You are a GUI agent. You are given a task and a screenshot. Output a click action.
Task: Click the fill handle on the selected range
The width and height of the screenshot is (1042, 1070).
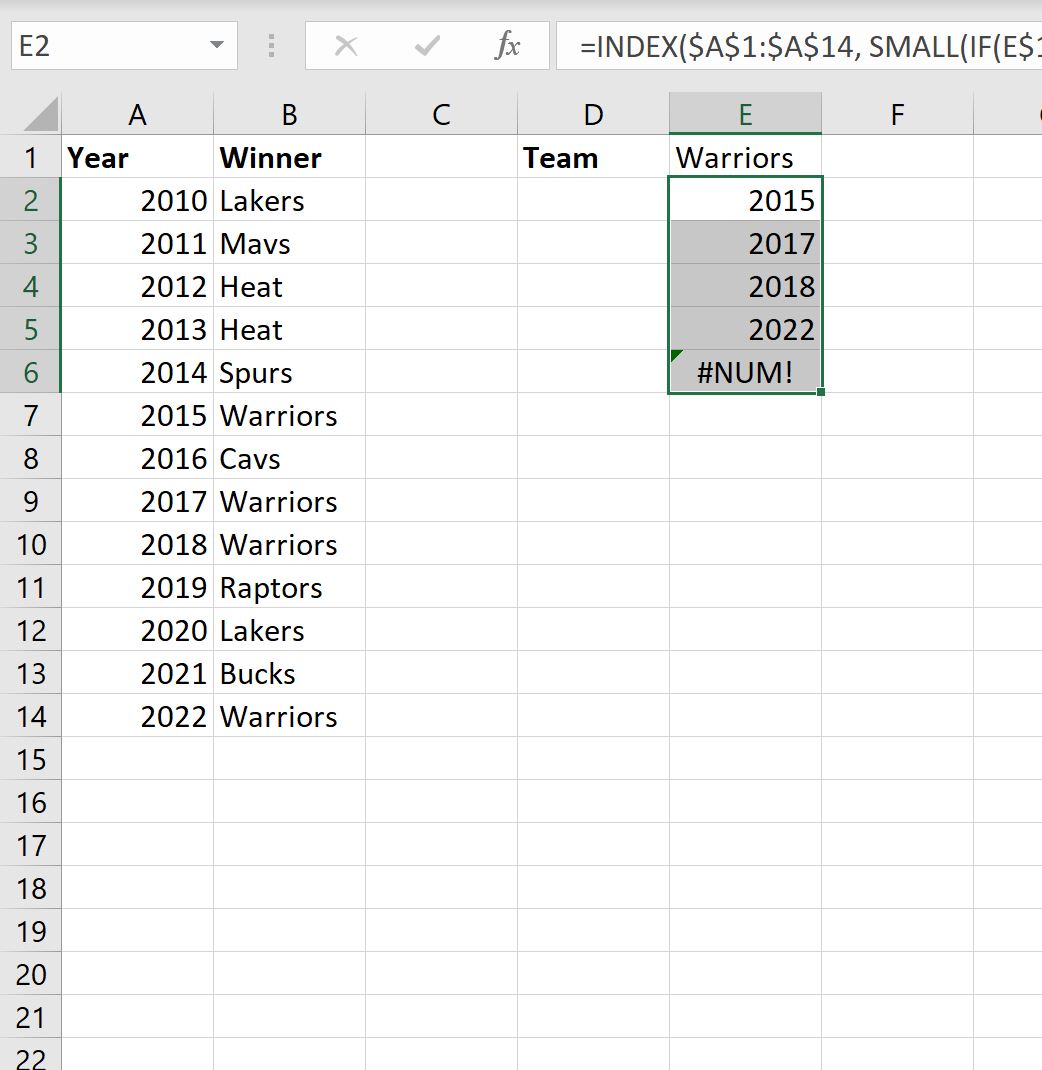tap(819, 390)
